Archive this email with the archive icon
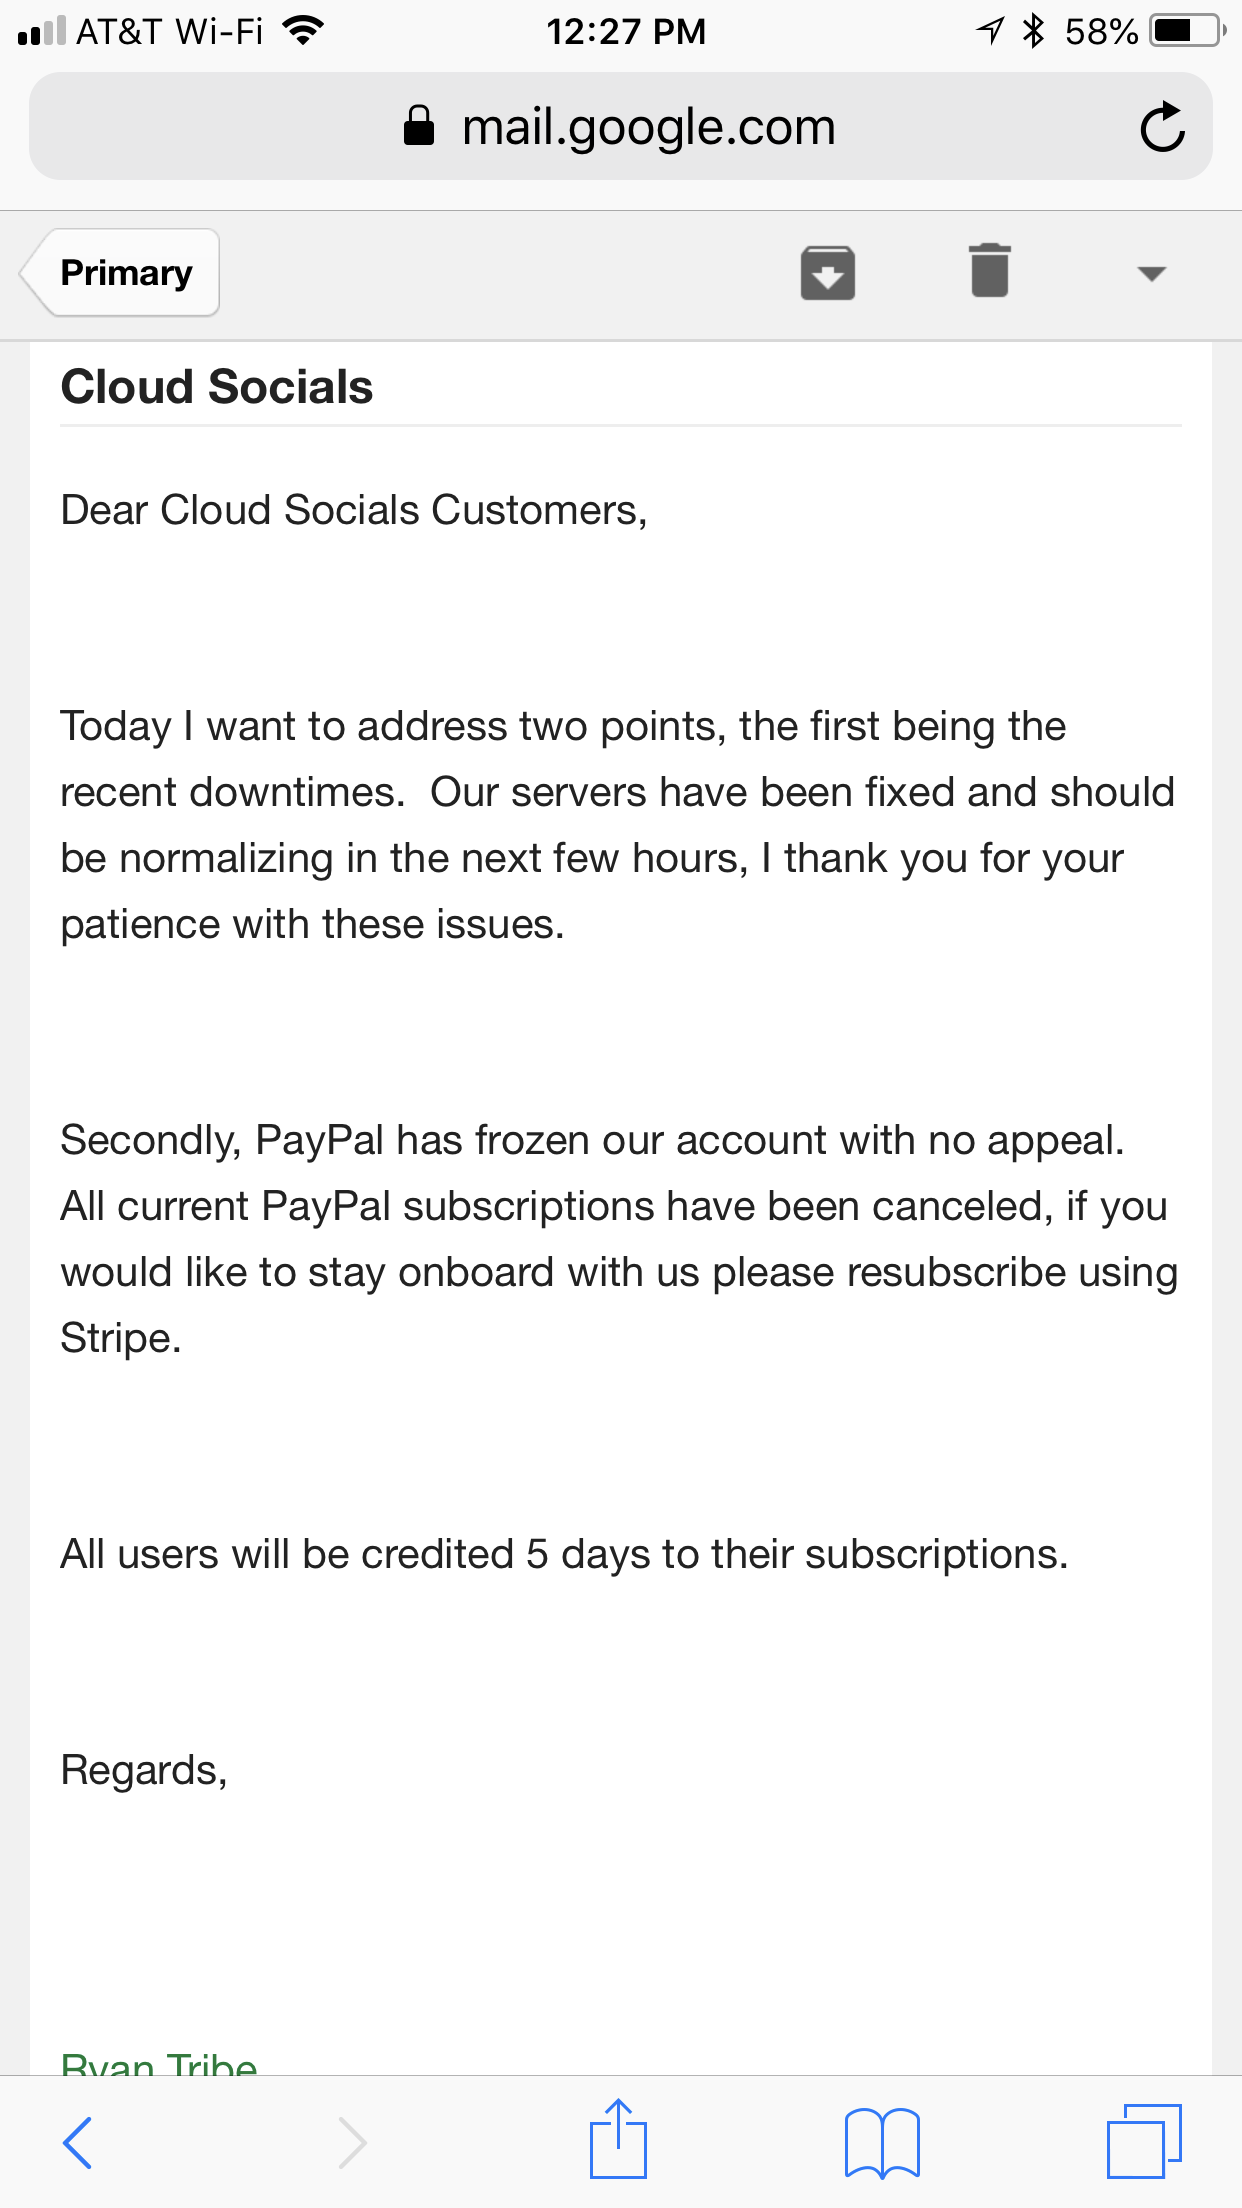Viewport: 1242px width, 2208px height. tap(827, 273)
